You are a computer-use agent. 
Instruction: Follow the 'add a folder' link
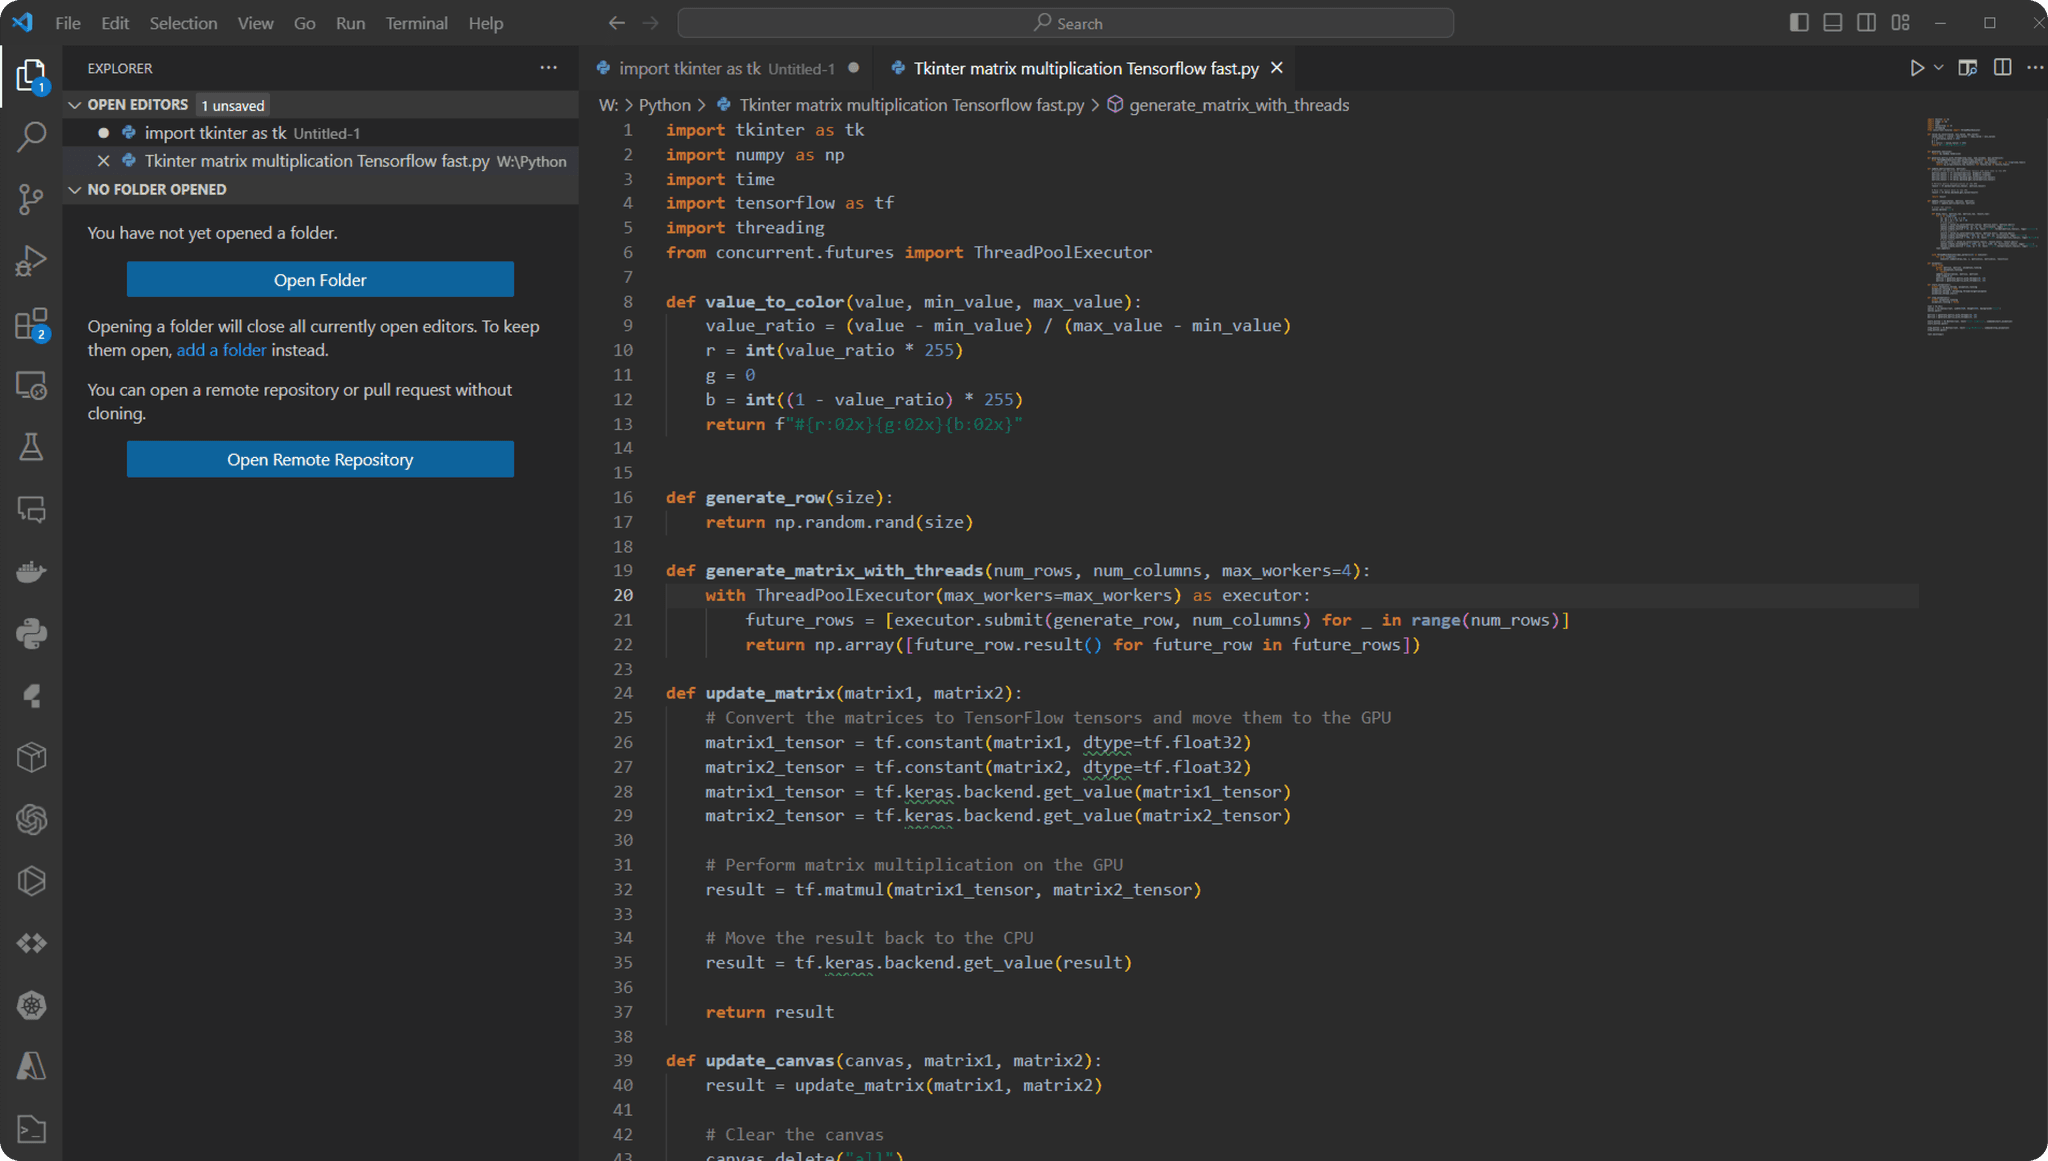pyautogui.click(x=221, y=350)
